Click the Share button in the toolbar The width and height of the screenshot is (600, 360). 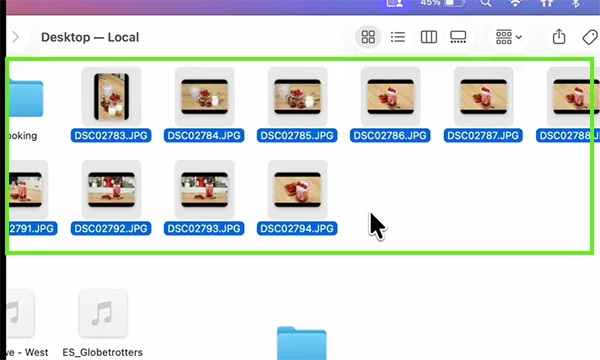pos(559,37)
